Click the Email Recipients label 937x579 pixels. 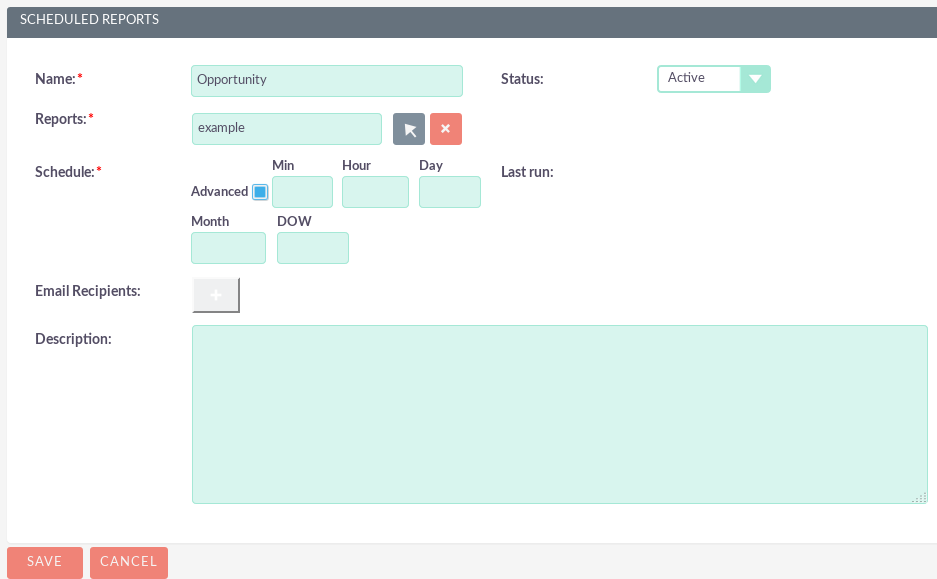coord(88,291)
